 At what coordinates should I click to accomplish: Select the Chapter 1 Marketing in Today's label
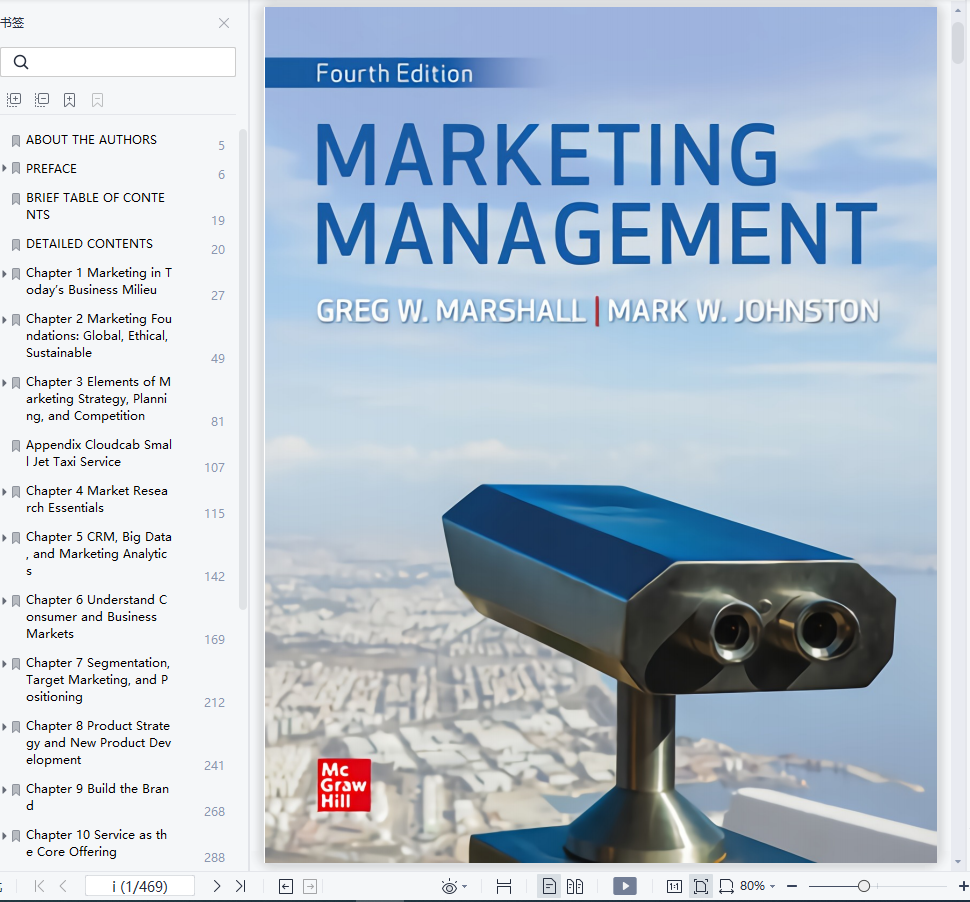point(99,281)
